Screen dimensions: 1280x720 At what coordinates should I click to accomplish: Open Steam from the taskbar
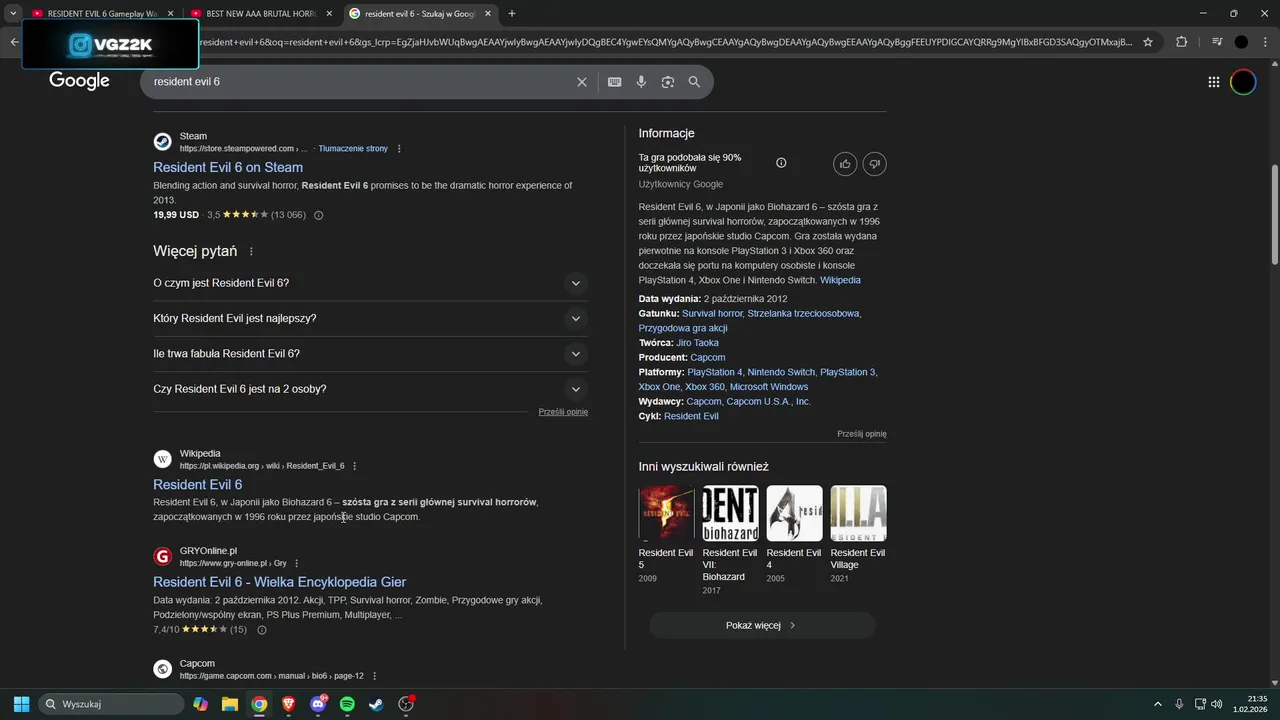click(x=376, y=704)
